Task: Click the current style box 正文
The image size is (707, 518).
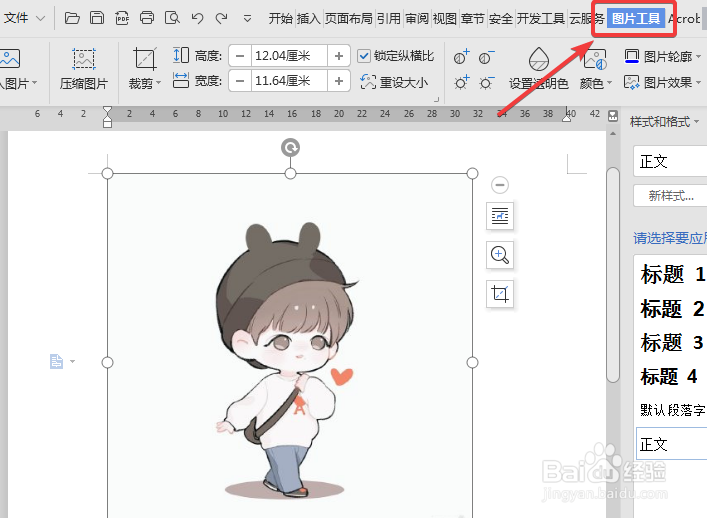Action: pos(670,161)
